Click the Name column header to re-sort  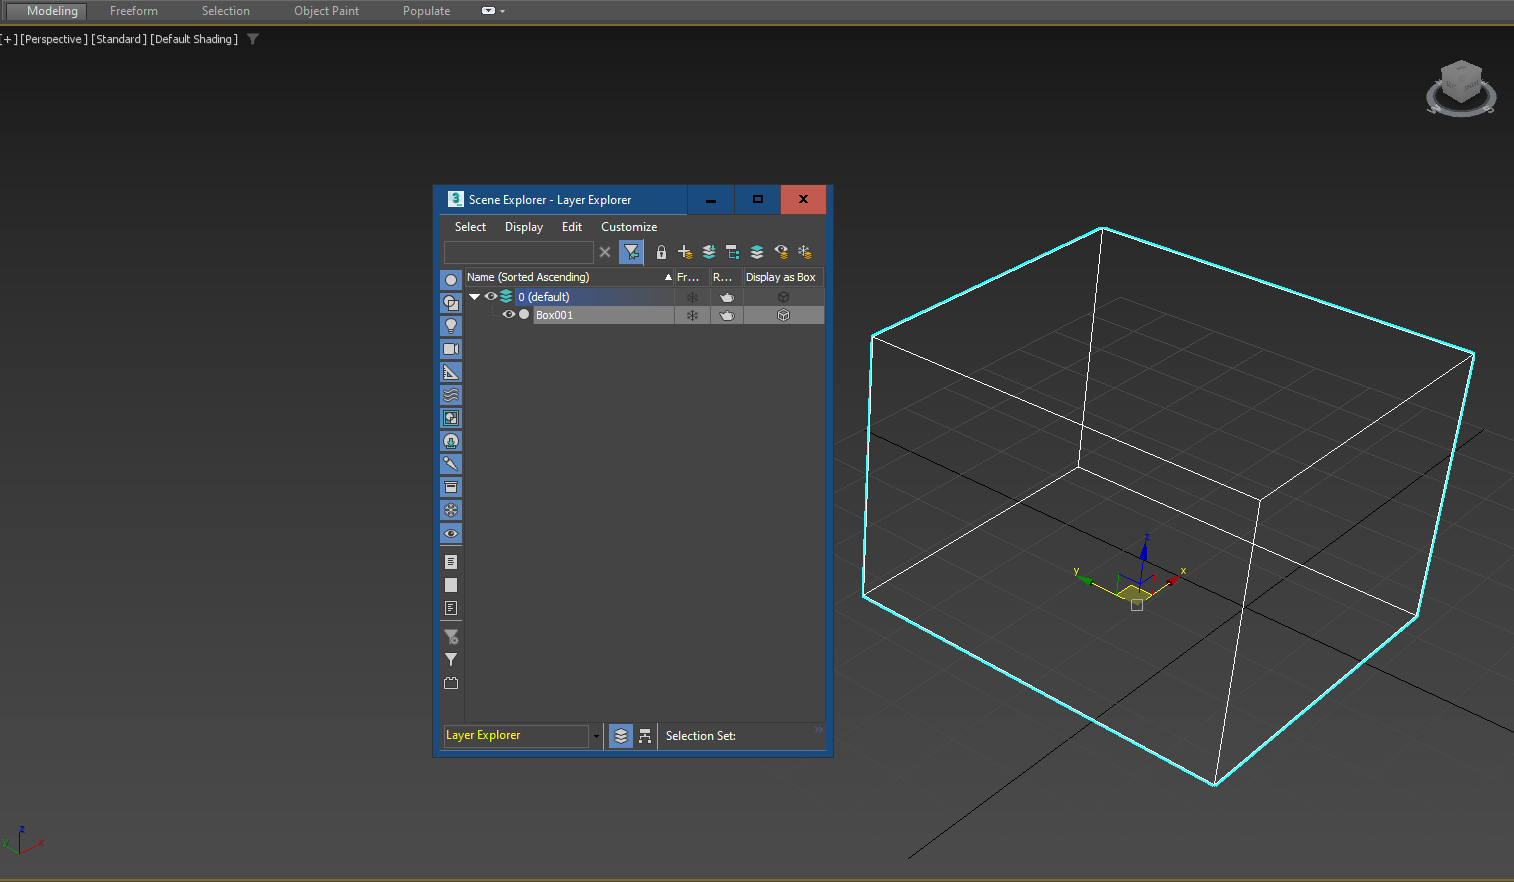(x=528, y=277)
